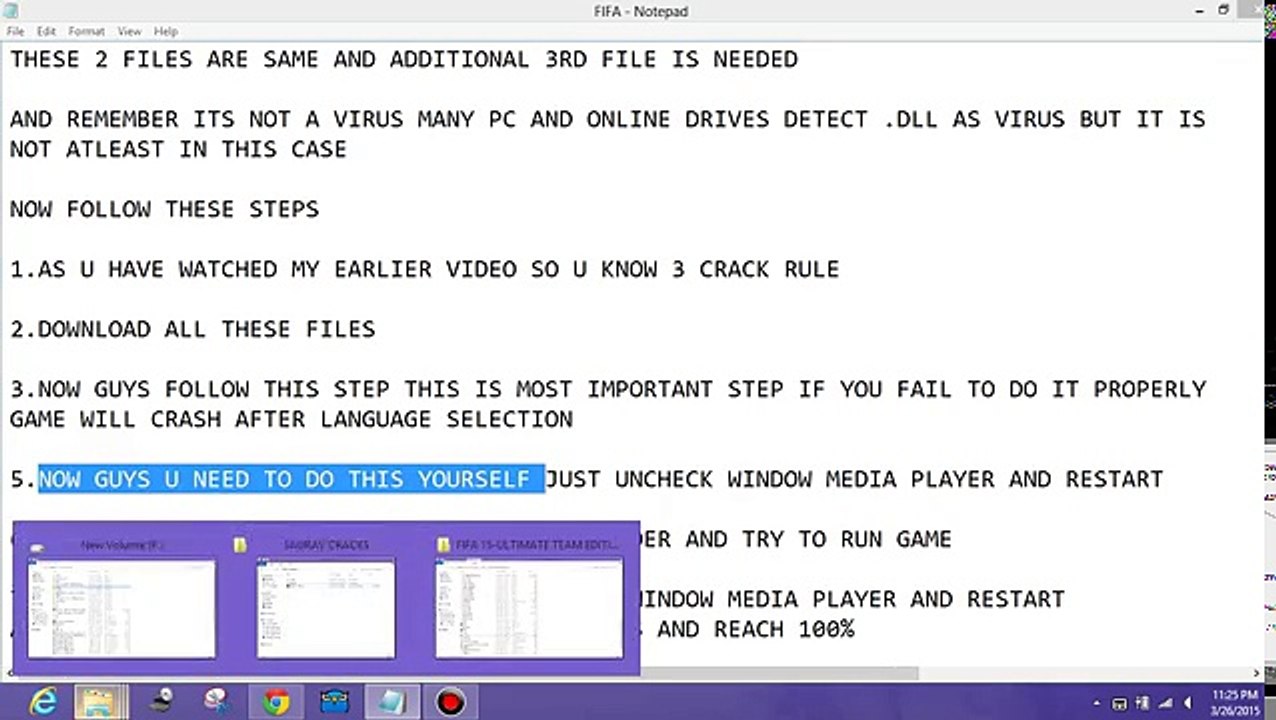The height and width of the screenshot is (720, 1276).
Task: Click the 'FIFA - Notepad' title bar
Action: 640,11
